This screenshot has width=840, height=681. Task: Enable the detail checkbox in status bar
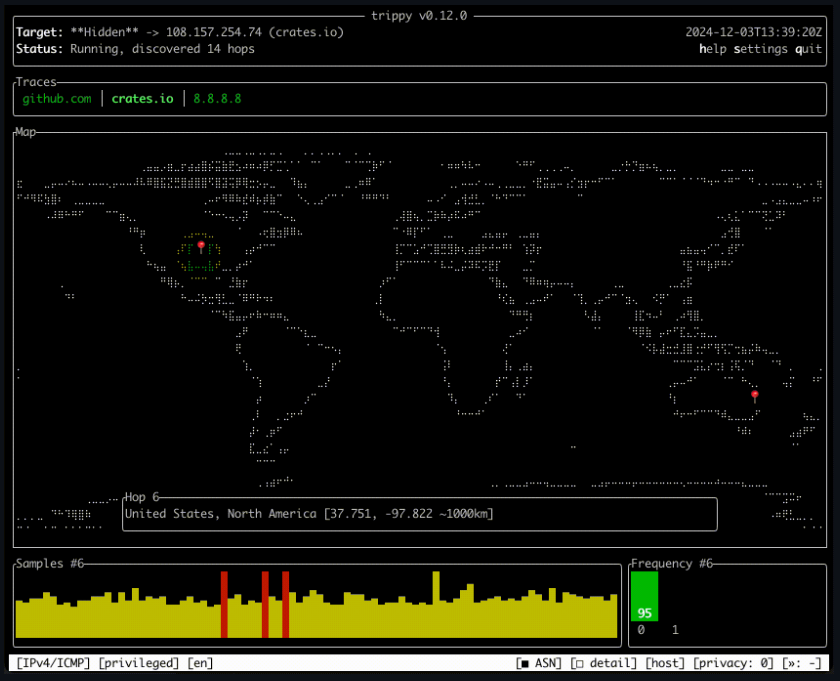(603, 663)
